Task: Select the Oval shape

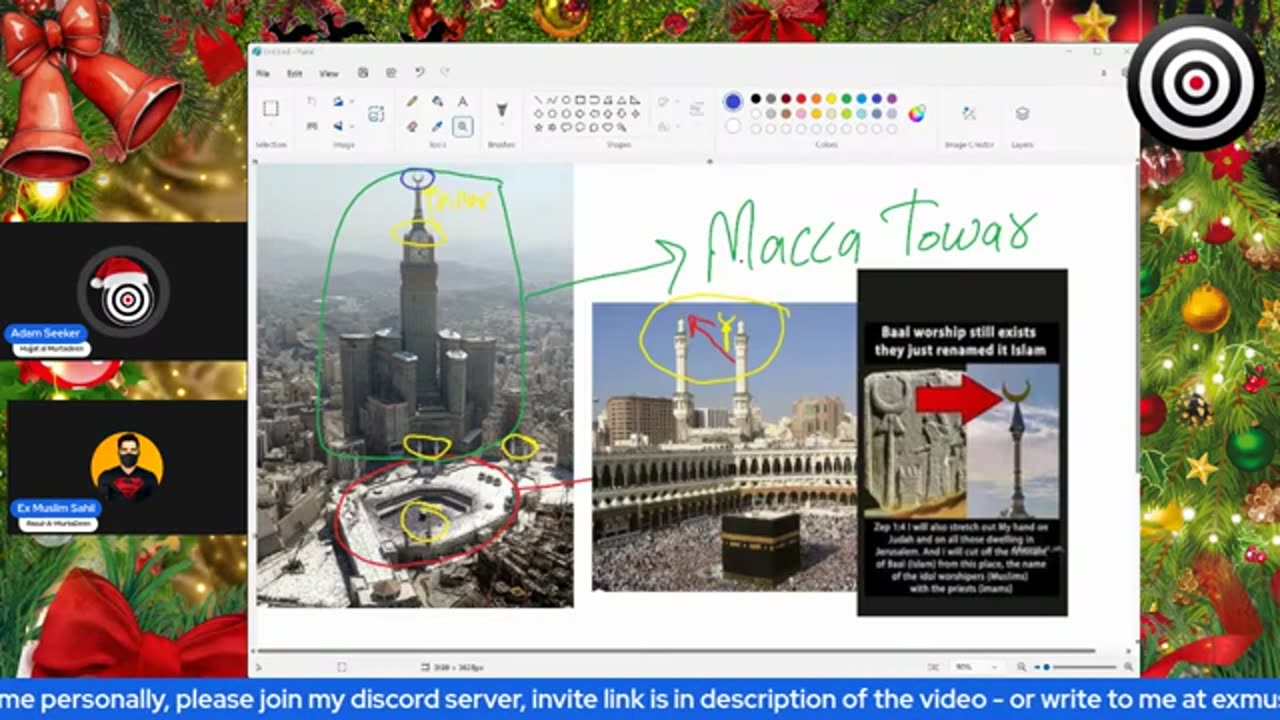Action: (x=566, y=100)
